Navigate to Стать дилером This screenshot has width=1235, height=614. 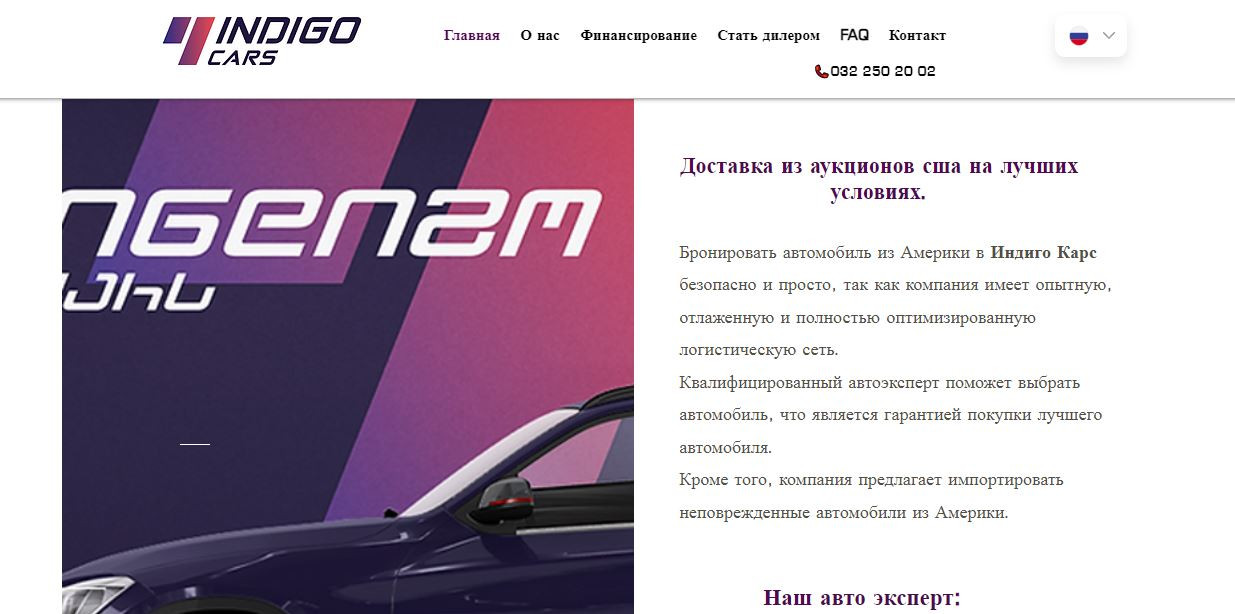pyautogui.click(x=768, y=36)
